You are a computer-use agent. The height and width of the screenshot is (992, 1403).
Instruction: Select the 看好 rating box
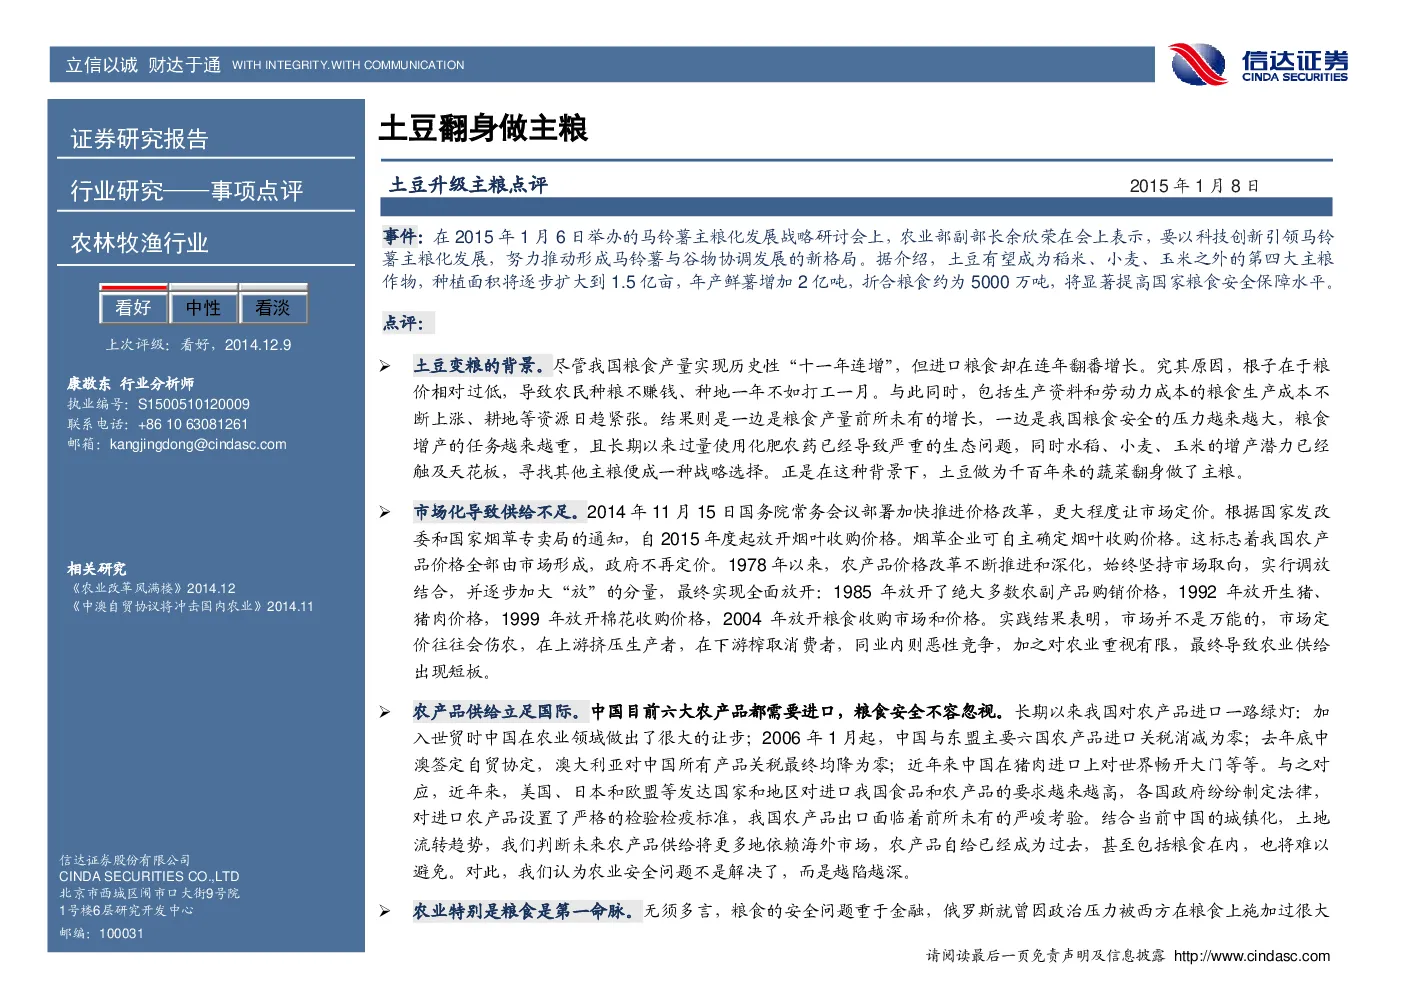pyautogui.click(x=134, y=305)
